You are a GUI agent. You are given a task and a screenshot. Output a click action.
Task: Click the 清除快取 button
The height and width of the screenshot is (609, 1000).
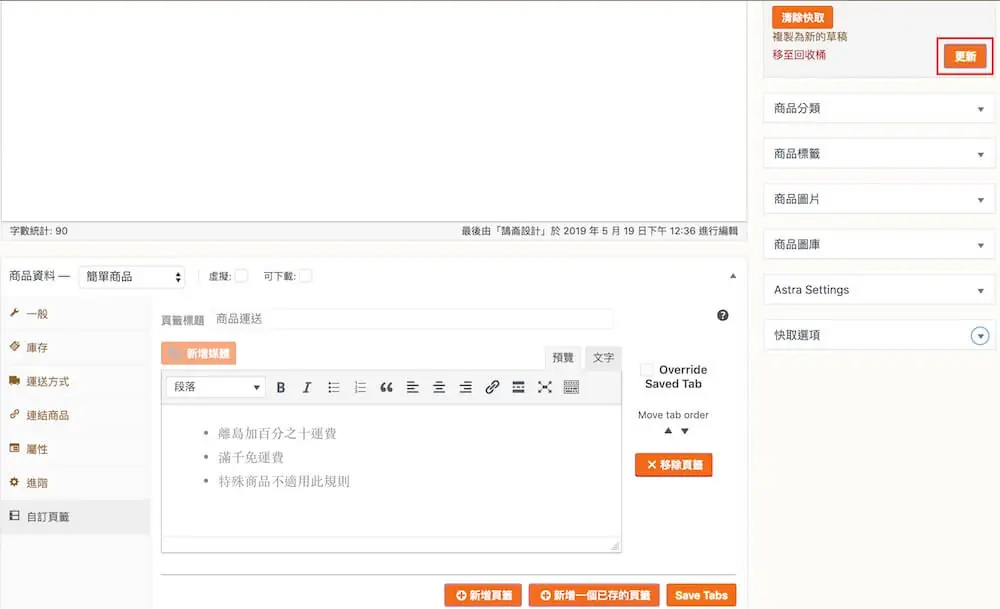802,17
